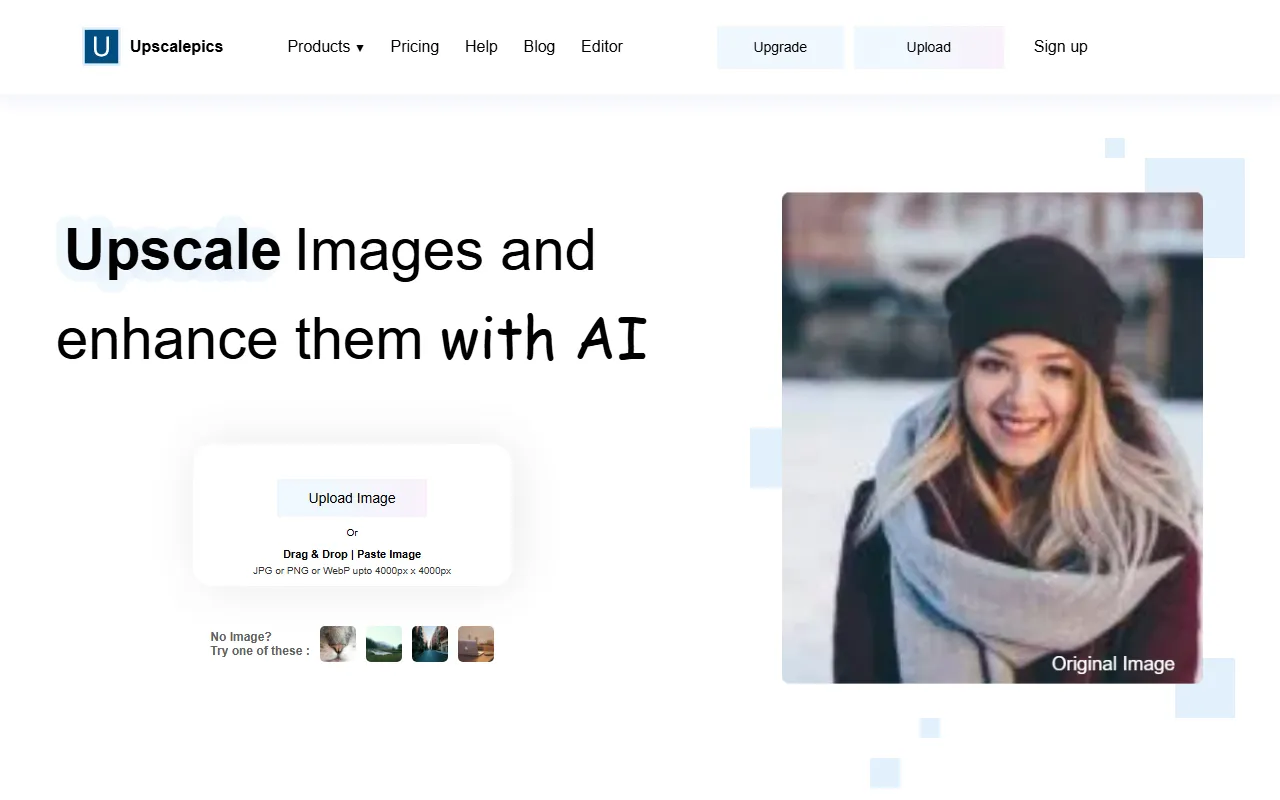Visit the Blog section
Image resolution: width=1280 pixels, height=800 pixels.
(x=539, y=46)
